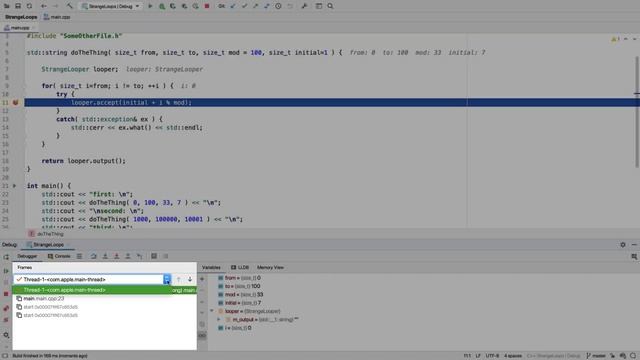
Task: Collapse the looper variable node
Action: [x=212, y=311]
